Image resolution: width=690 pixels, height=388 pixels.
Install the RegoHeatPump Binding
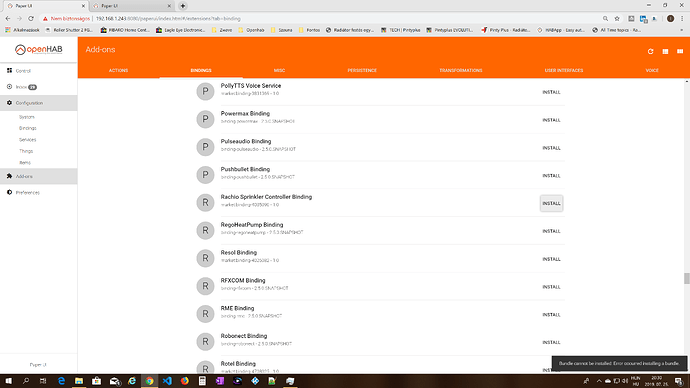pos(551,231)
